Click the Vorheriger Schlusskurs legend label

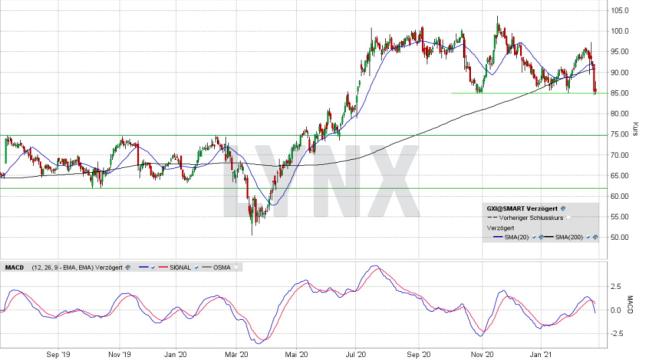pyautogui.click(x=531, y=218)
